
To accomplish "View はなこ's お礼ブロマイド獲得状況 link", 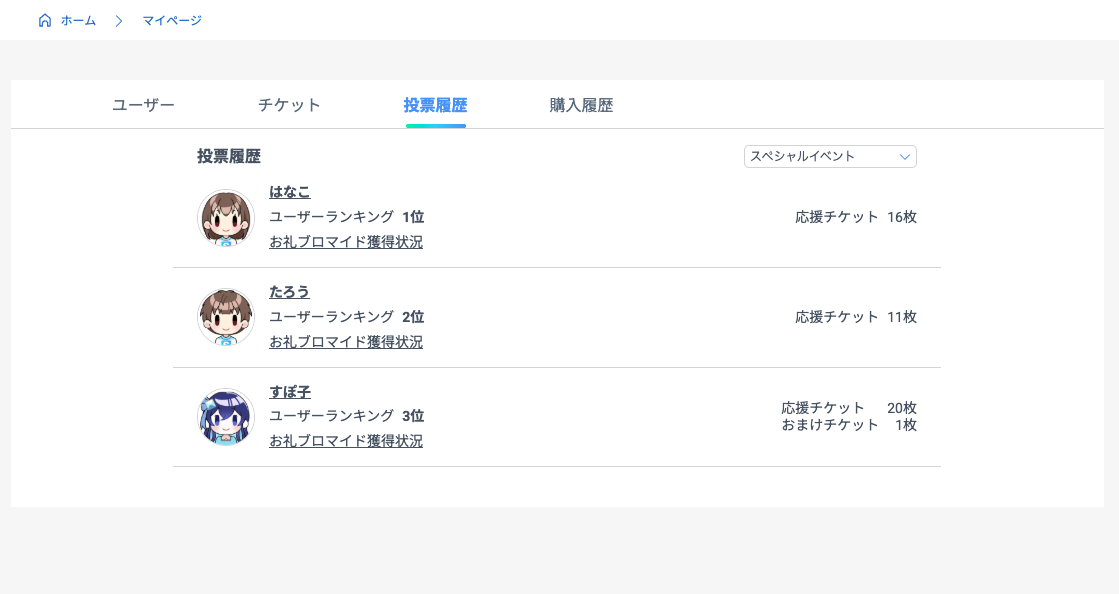I will pyautogui.click(x=346, y=242).
